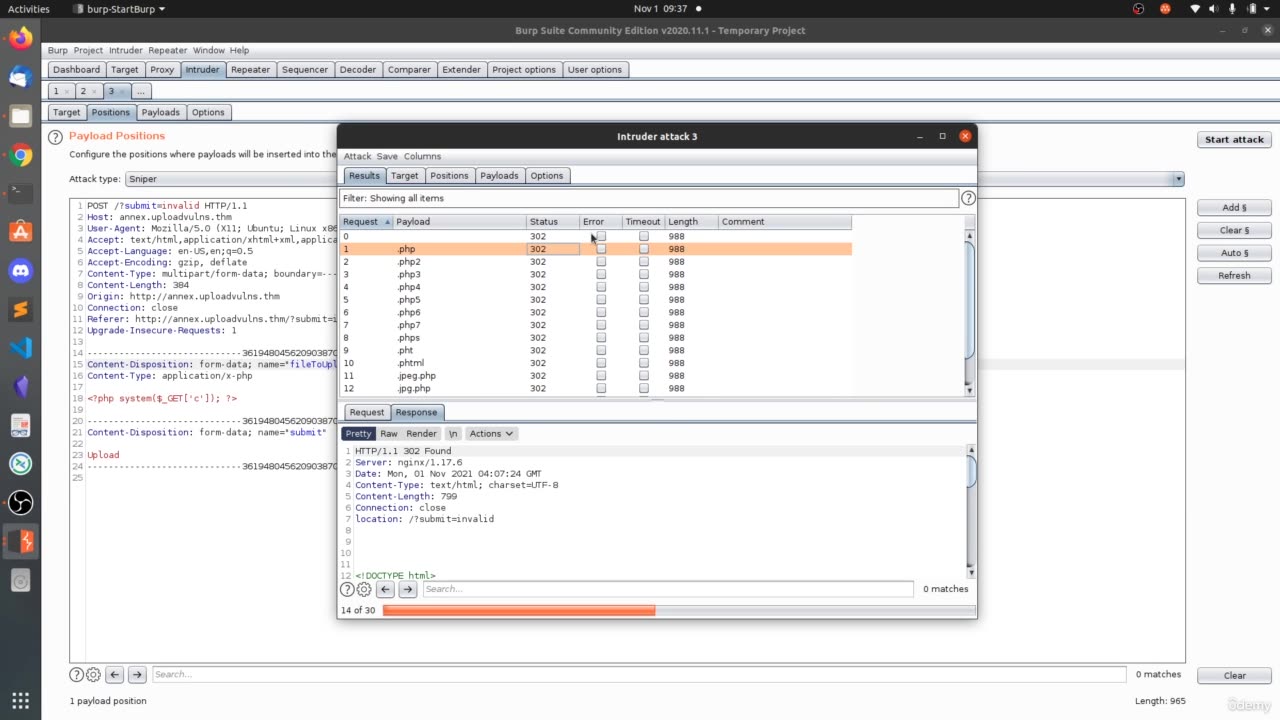Focus the response search input field

pos(667,589)
